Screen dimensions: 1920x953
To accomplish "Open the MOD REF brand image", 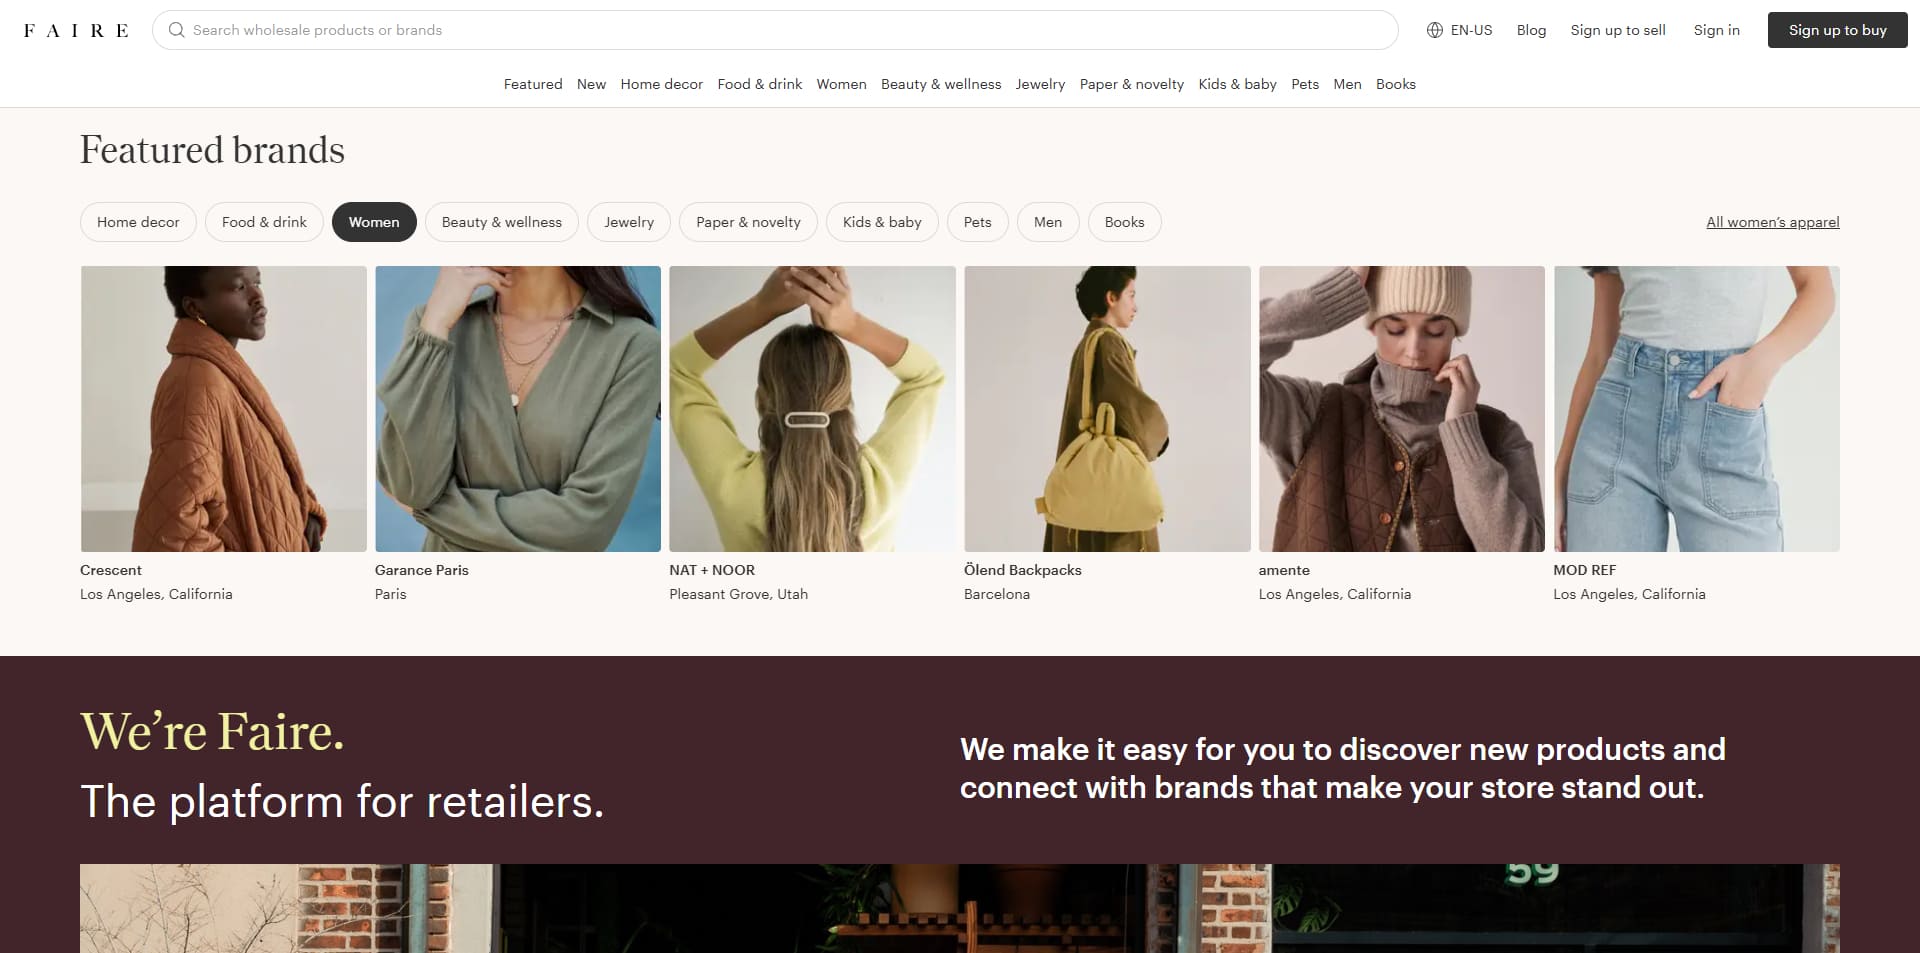I will click(1696, 409).
